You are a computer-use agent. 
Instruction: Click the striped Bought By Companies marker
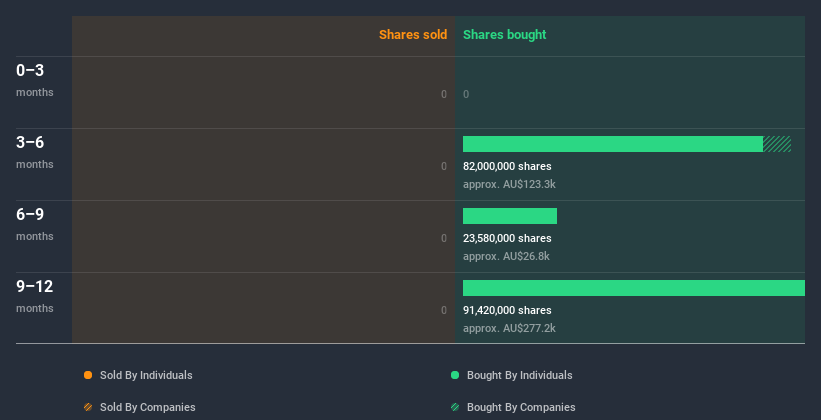[455, 407]
